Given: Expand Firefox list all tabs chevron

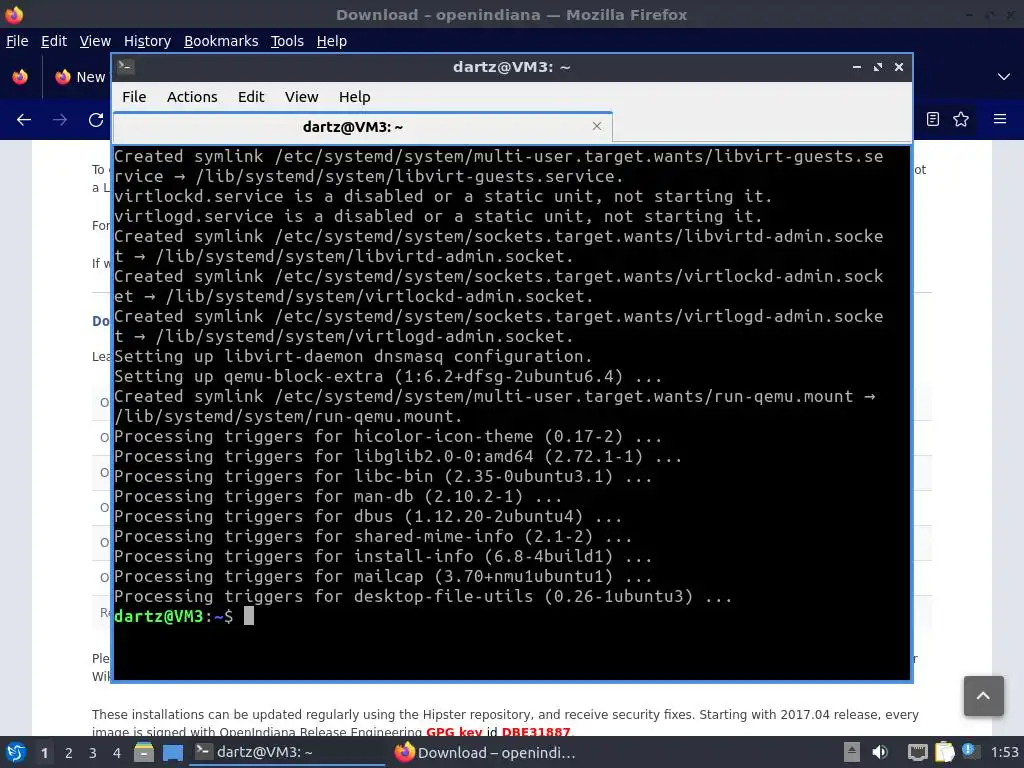Looking at the screenshot, I should pyautogui.click(x=1004, y=77).
